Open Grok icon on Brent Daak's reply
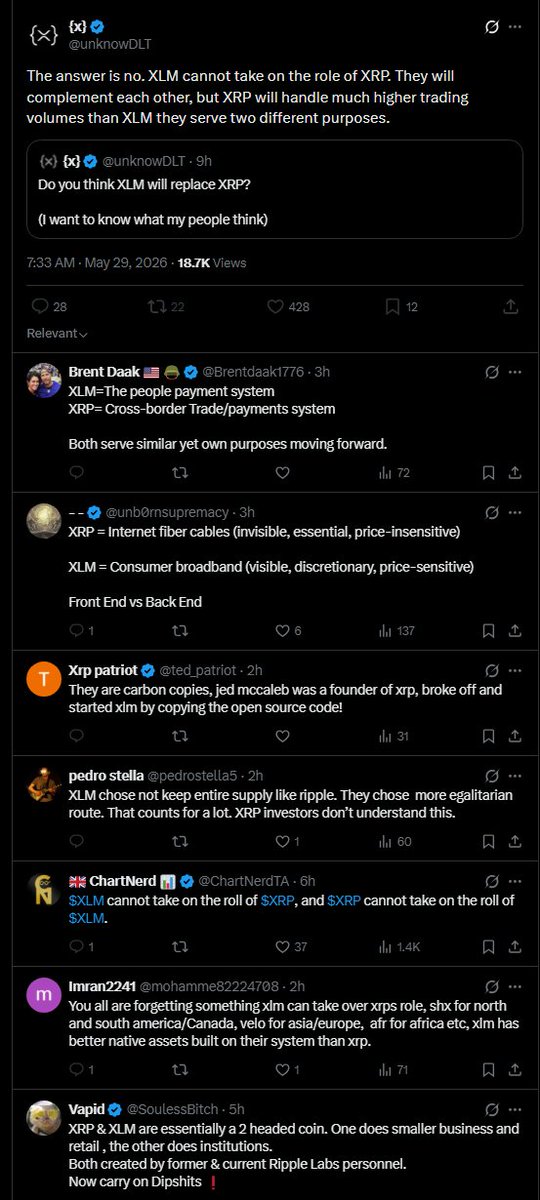 (491, 372)
